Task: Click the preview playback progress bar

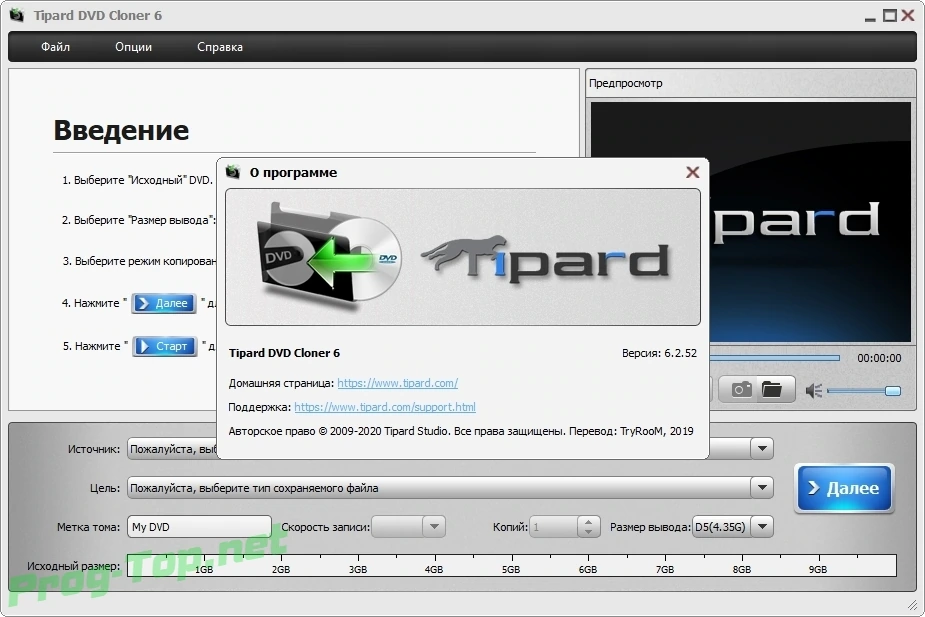Action: point(775,358)
